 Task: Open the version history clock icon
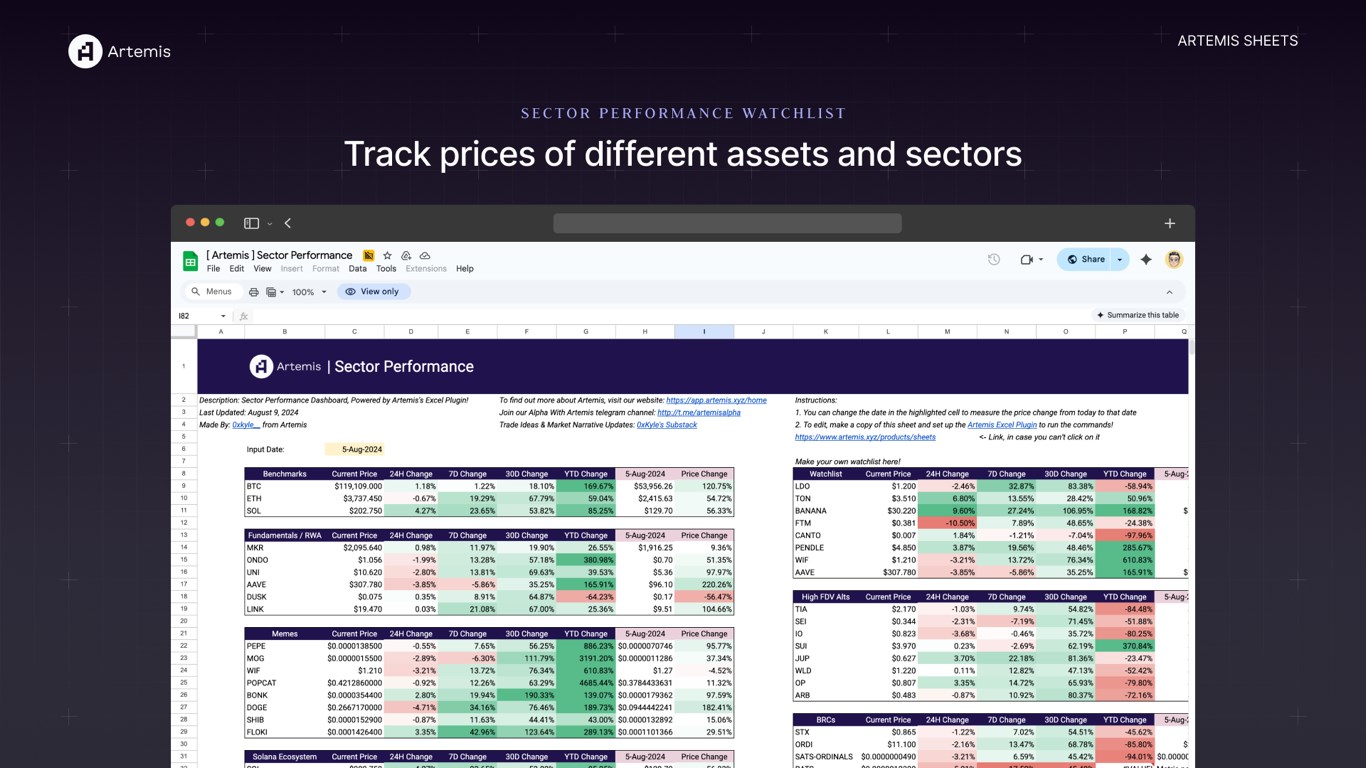click(994, 259)
